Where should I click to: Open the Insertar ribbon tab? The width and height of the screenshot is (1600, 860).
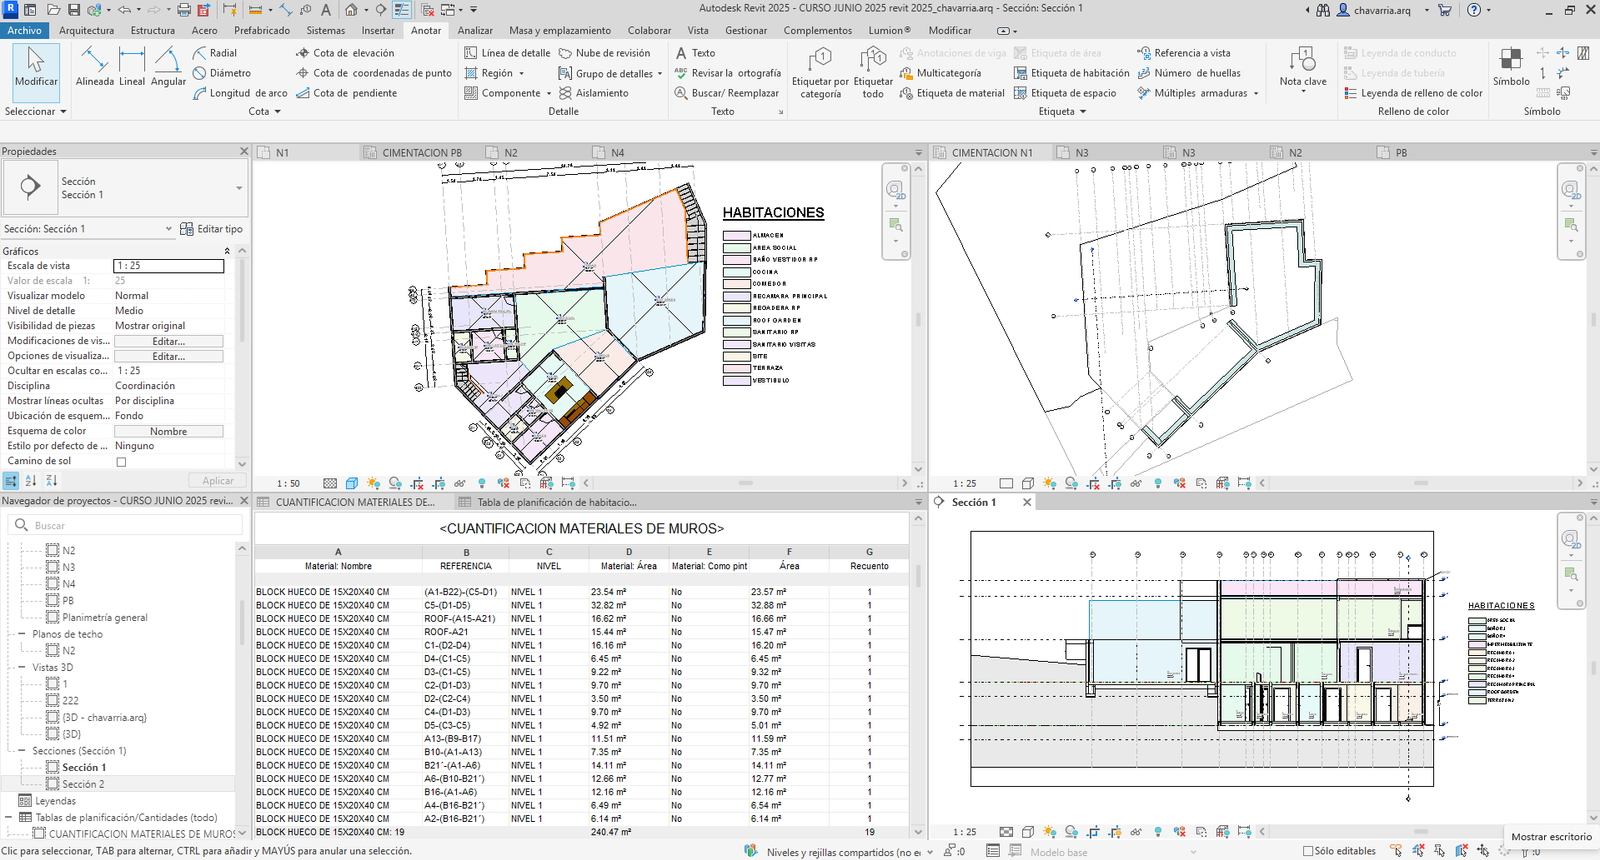tap(378, 30)
